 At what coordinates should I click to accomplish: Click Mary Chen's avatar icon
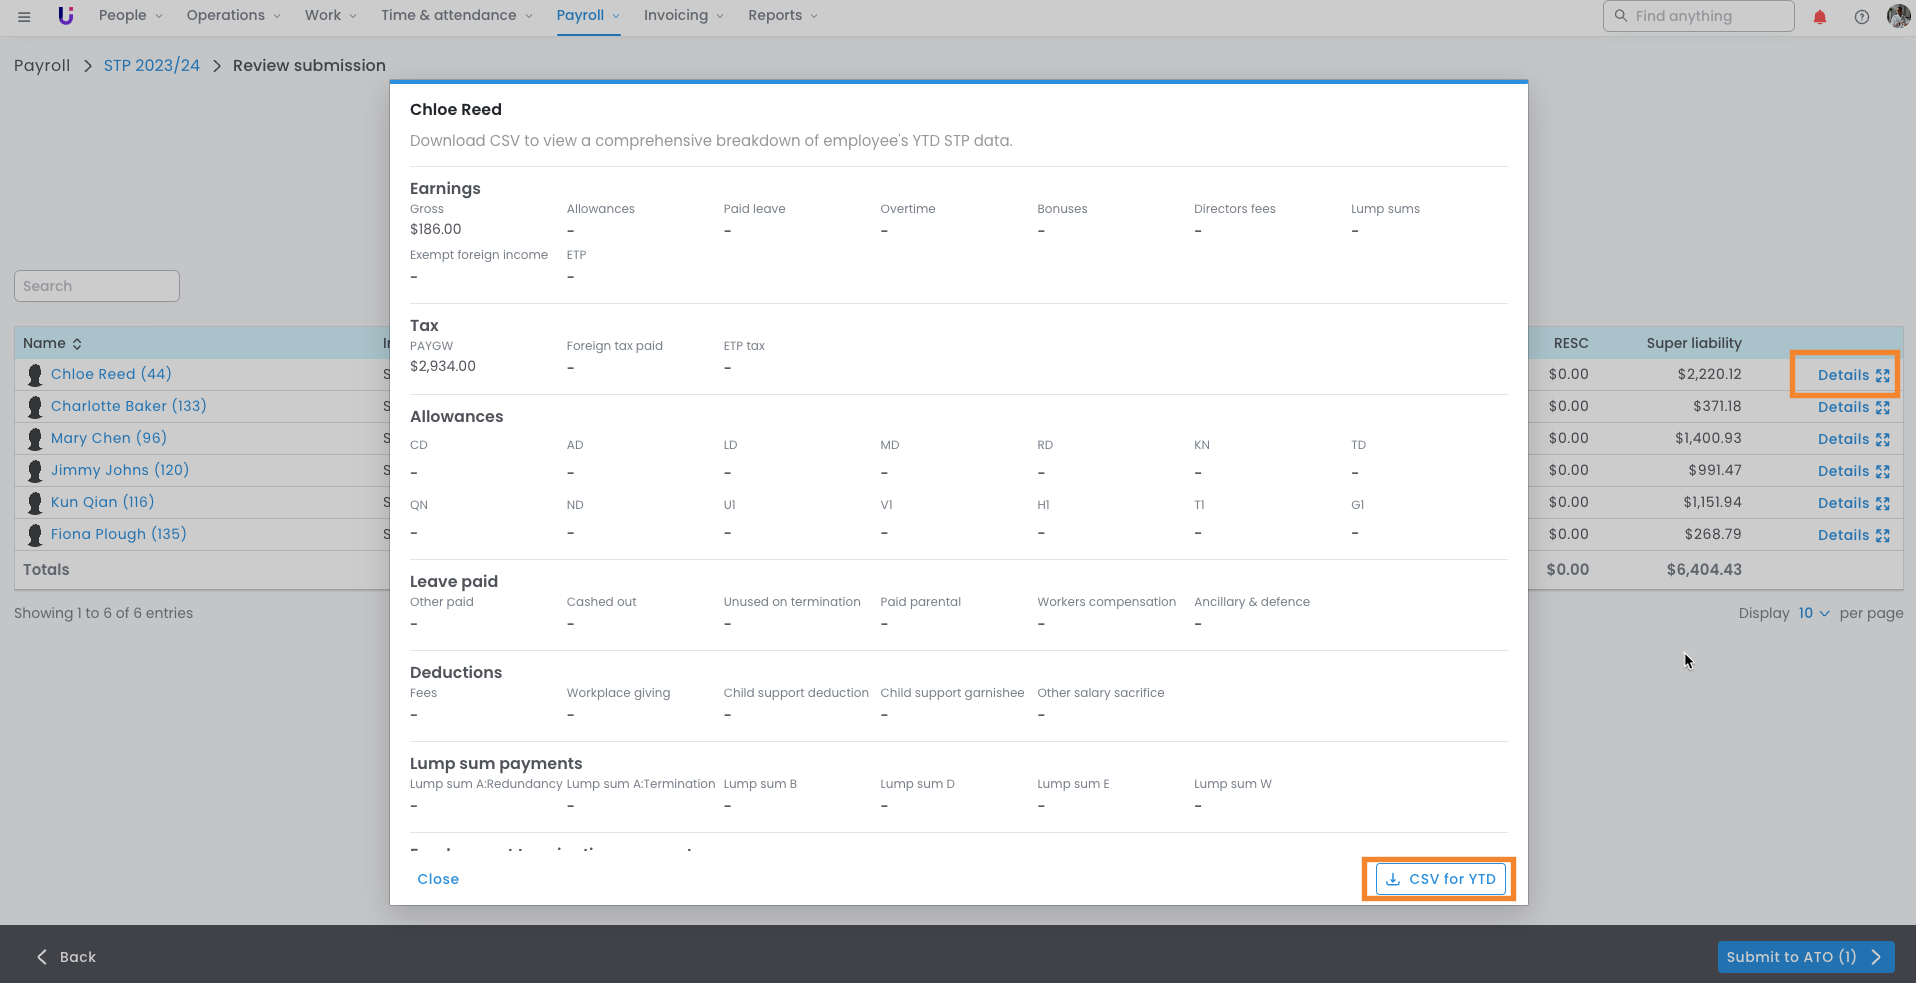click(35, 439)
